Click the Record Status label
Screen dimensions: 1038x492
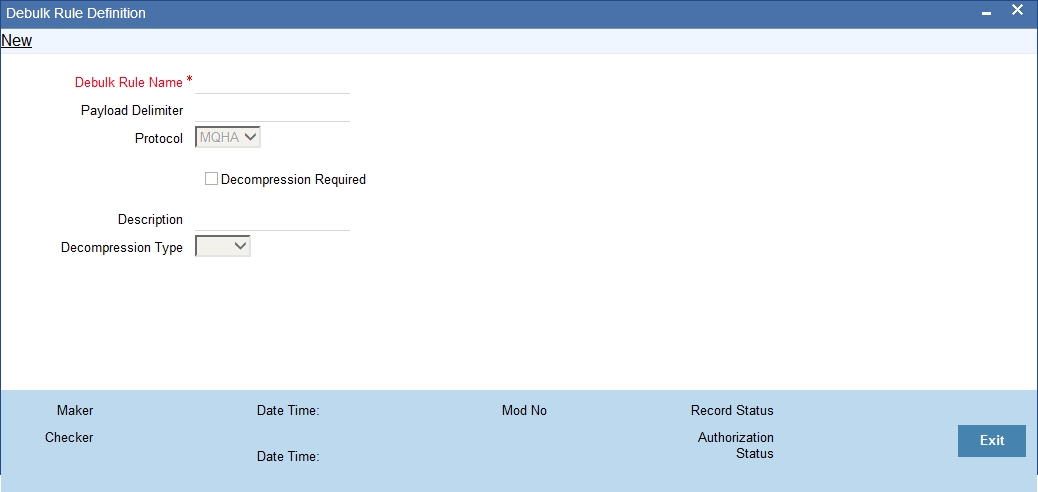(x=732, y=411)
